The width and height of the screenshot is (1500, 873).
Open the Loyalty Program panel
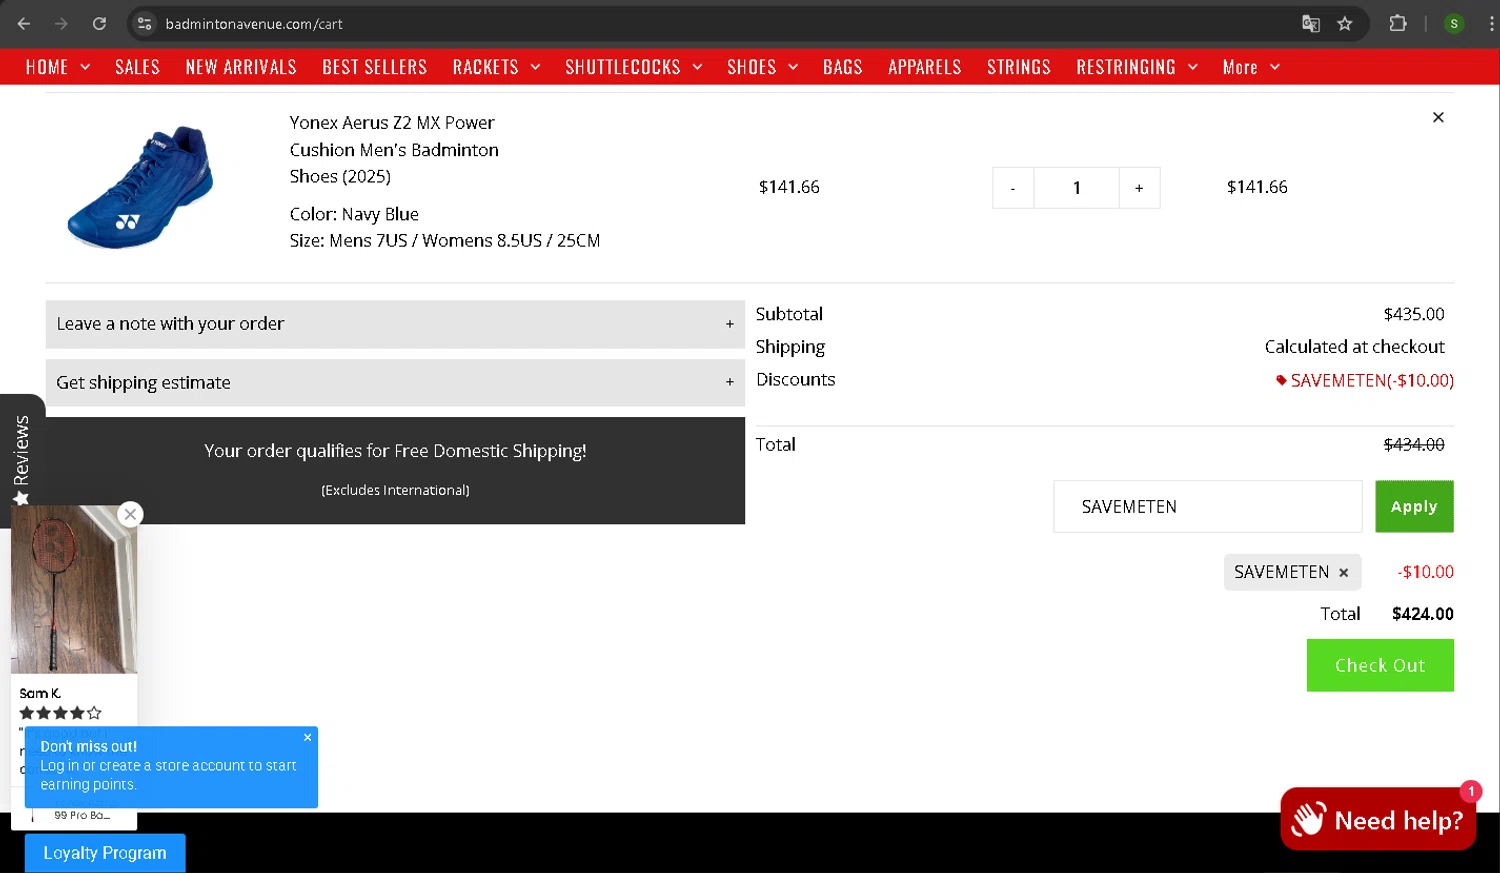tap(105, 853)
